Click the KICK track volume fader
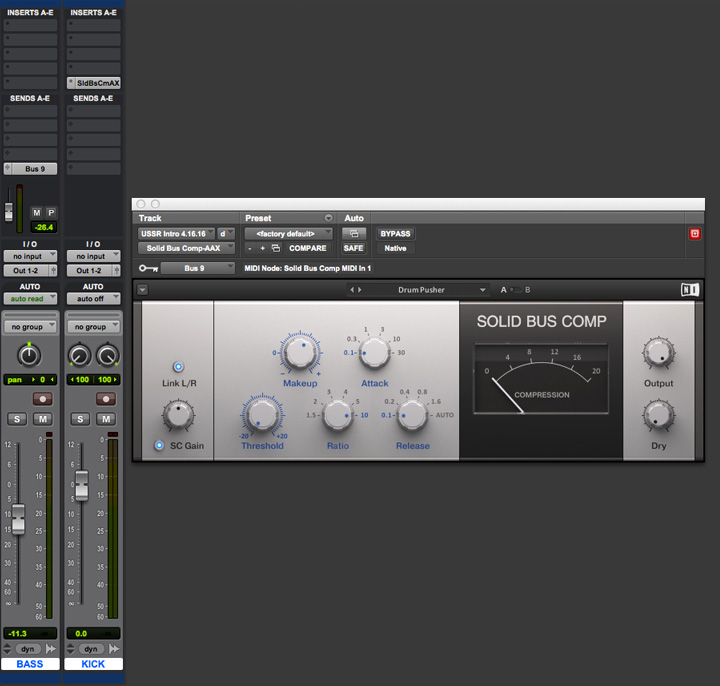 coord(82,485)
